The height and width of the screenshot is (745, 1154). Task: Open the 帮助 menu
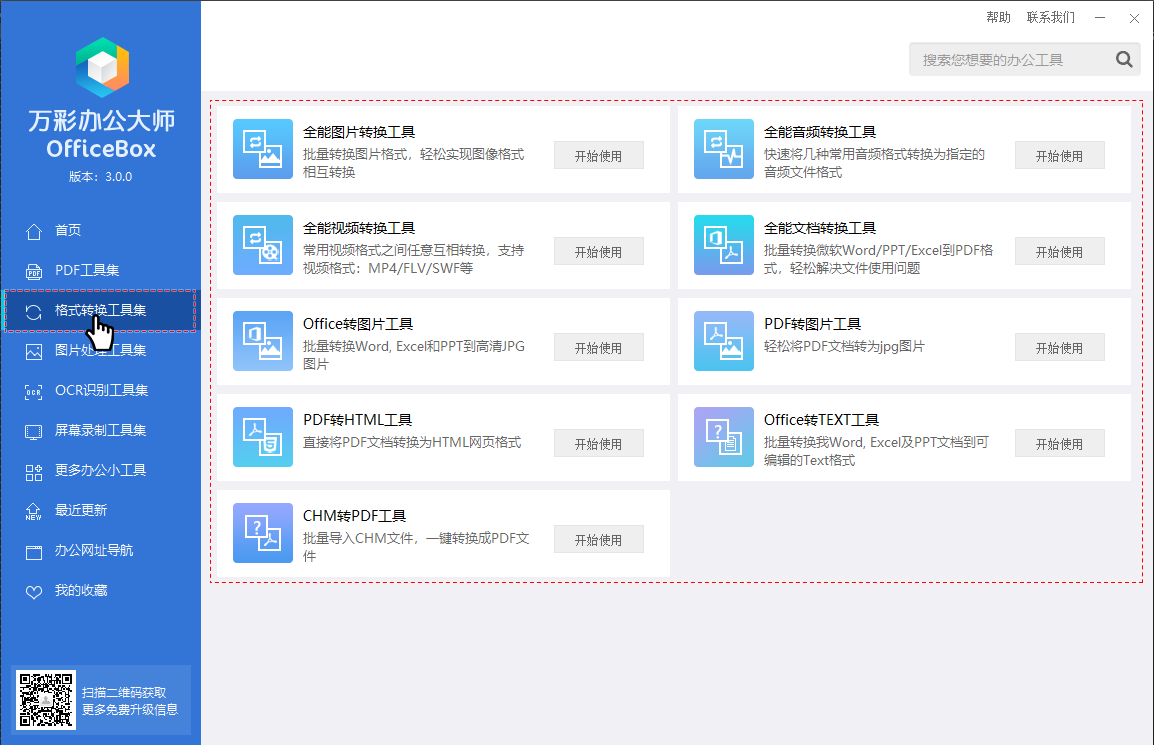click(x=998, y=17)
